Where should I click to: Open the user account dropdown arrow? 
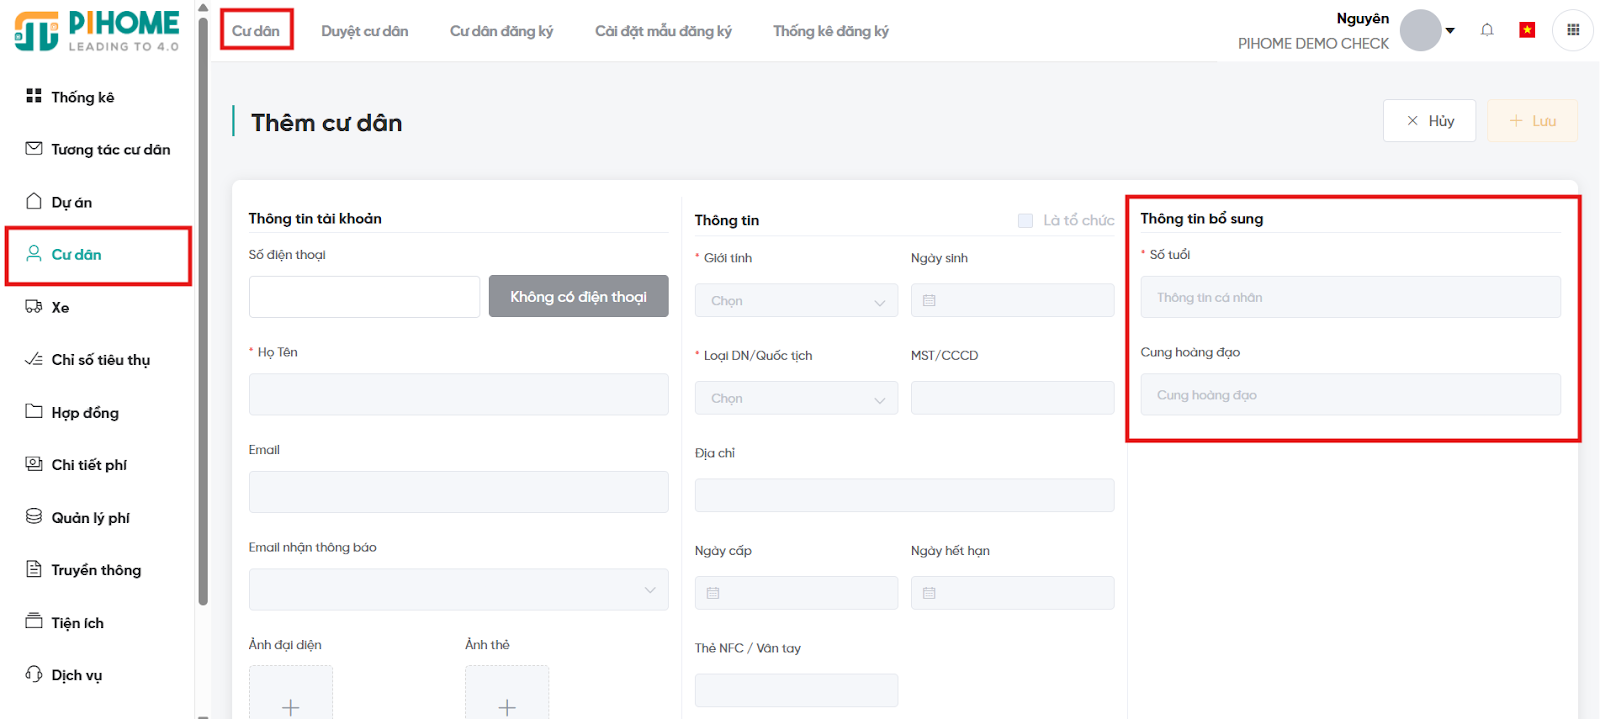point(1450,30)
